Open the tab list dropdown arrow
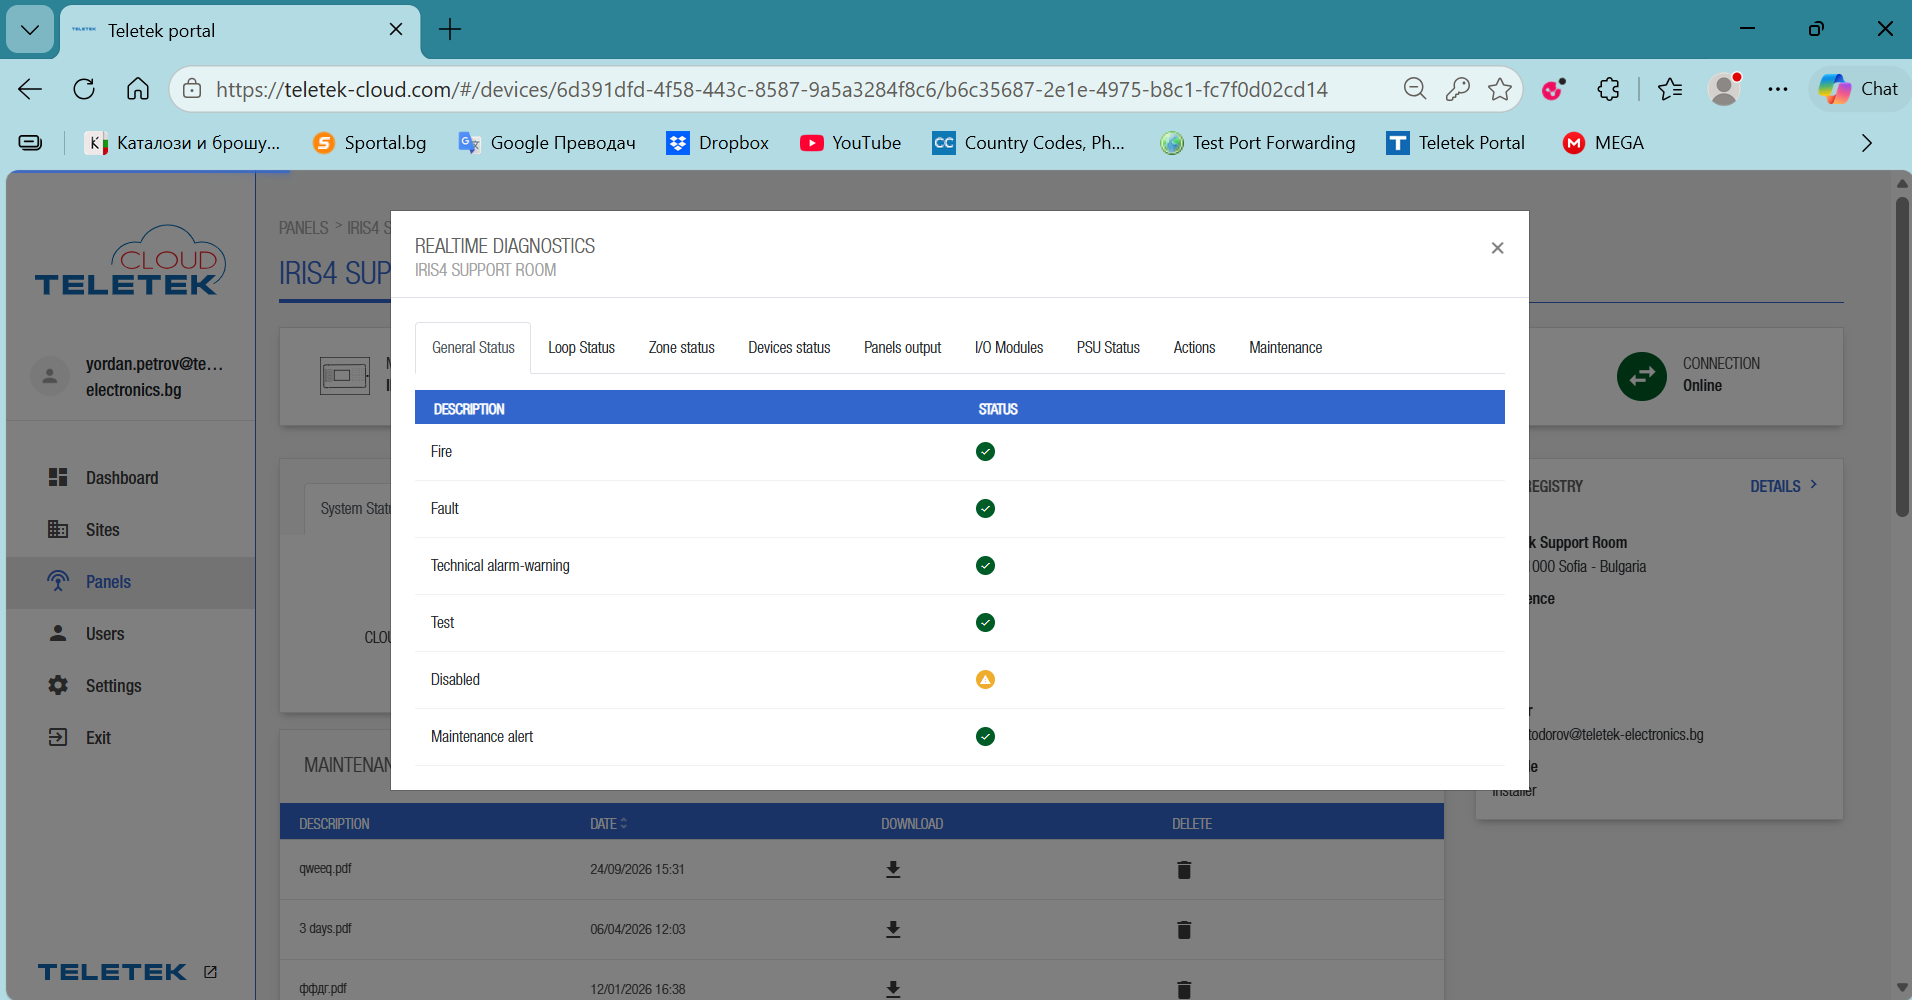Image resolution: width=1912 pixels, height=1000 pixels. click(x=30, y=30)
